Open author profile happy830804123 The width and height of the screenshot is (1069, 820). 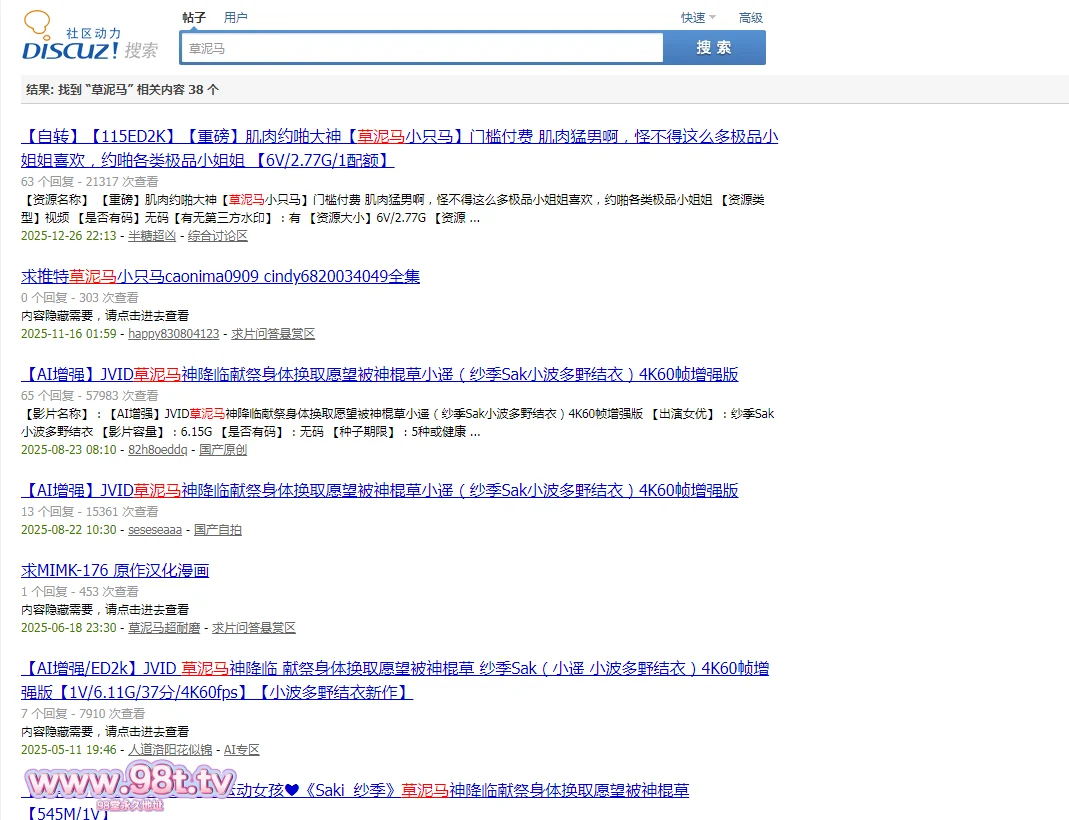(x=173, y=334)
